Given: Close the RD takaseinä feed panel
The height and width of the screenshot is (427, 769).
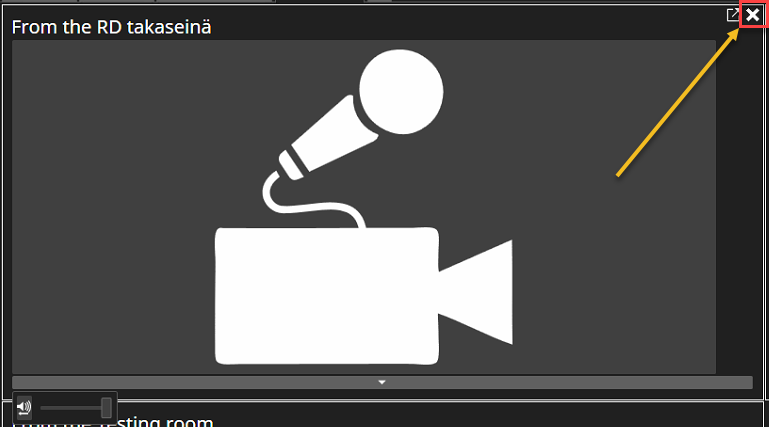Looking at the screenshot, I should click(x=752, y=15).
